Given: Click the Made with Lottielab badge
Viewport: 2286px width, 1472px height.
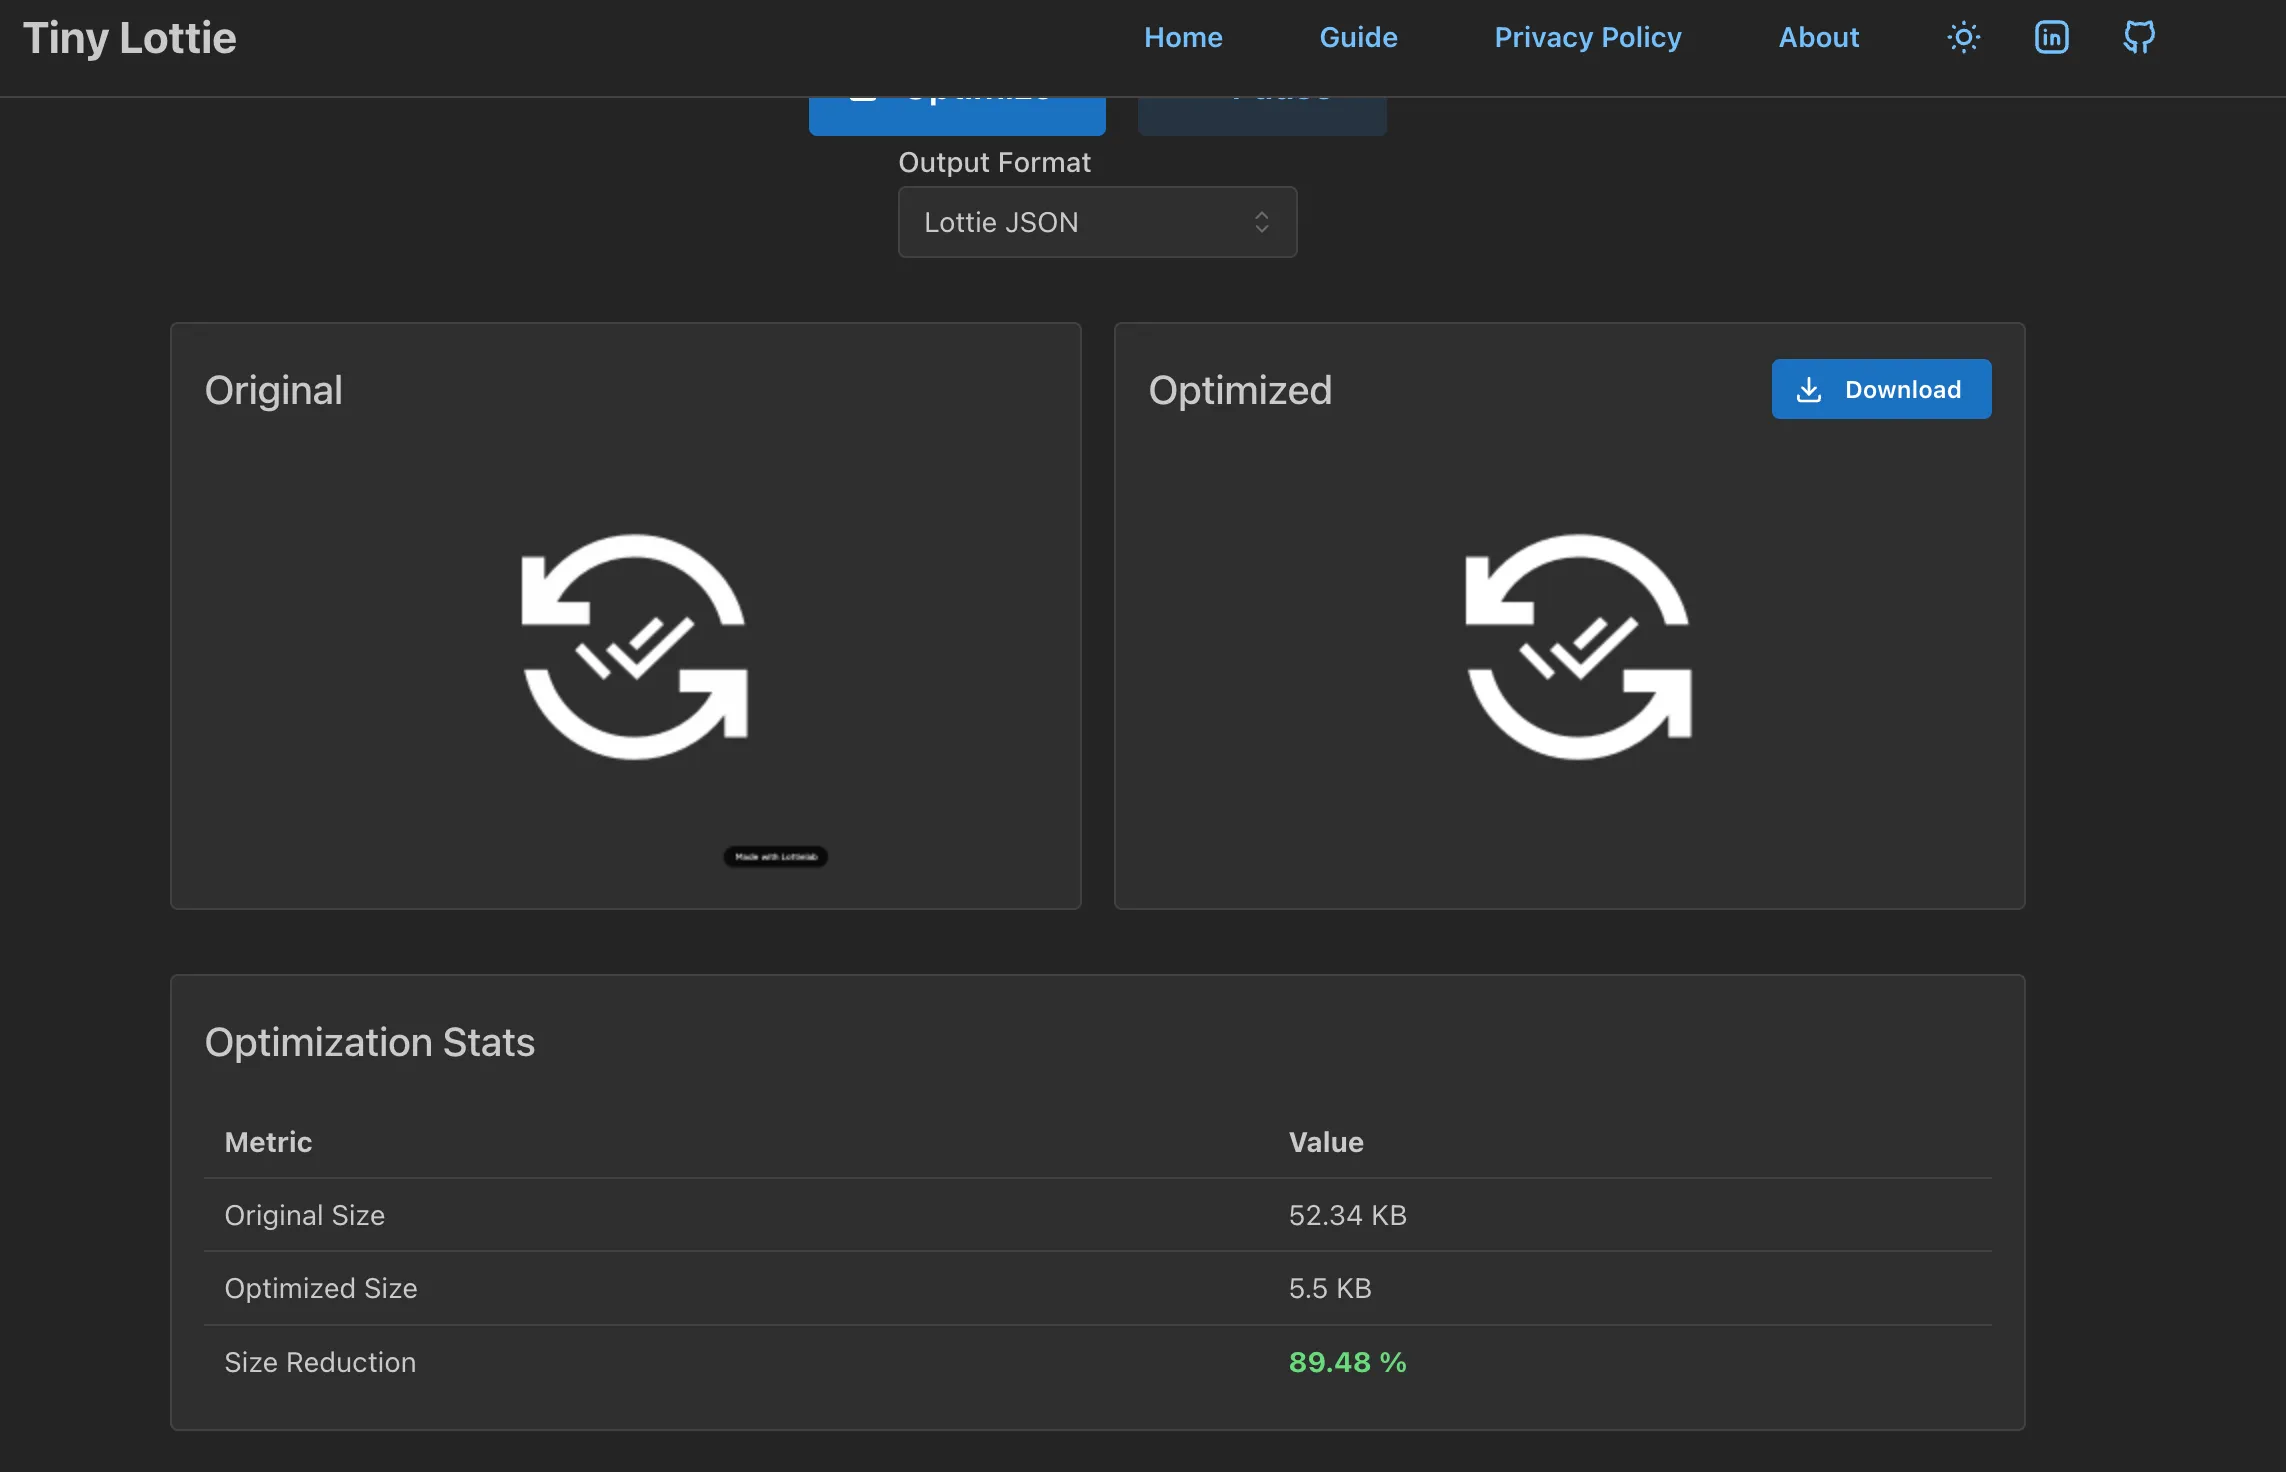Looking at the screenshot, I should (x=775, y=857).
